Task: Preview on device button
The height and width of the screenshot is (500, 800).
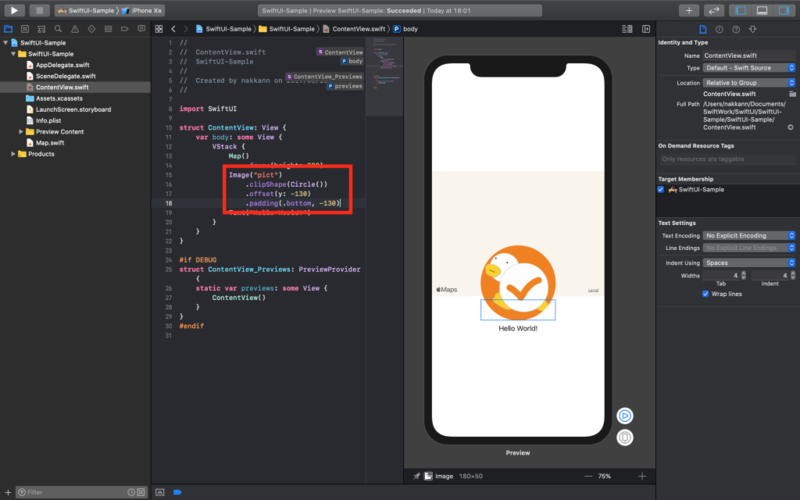Action: [x=624, y=438]
